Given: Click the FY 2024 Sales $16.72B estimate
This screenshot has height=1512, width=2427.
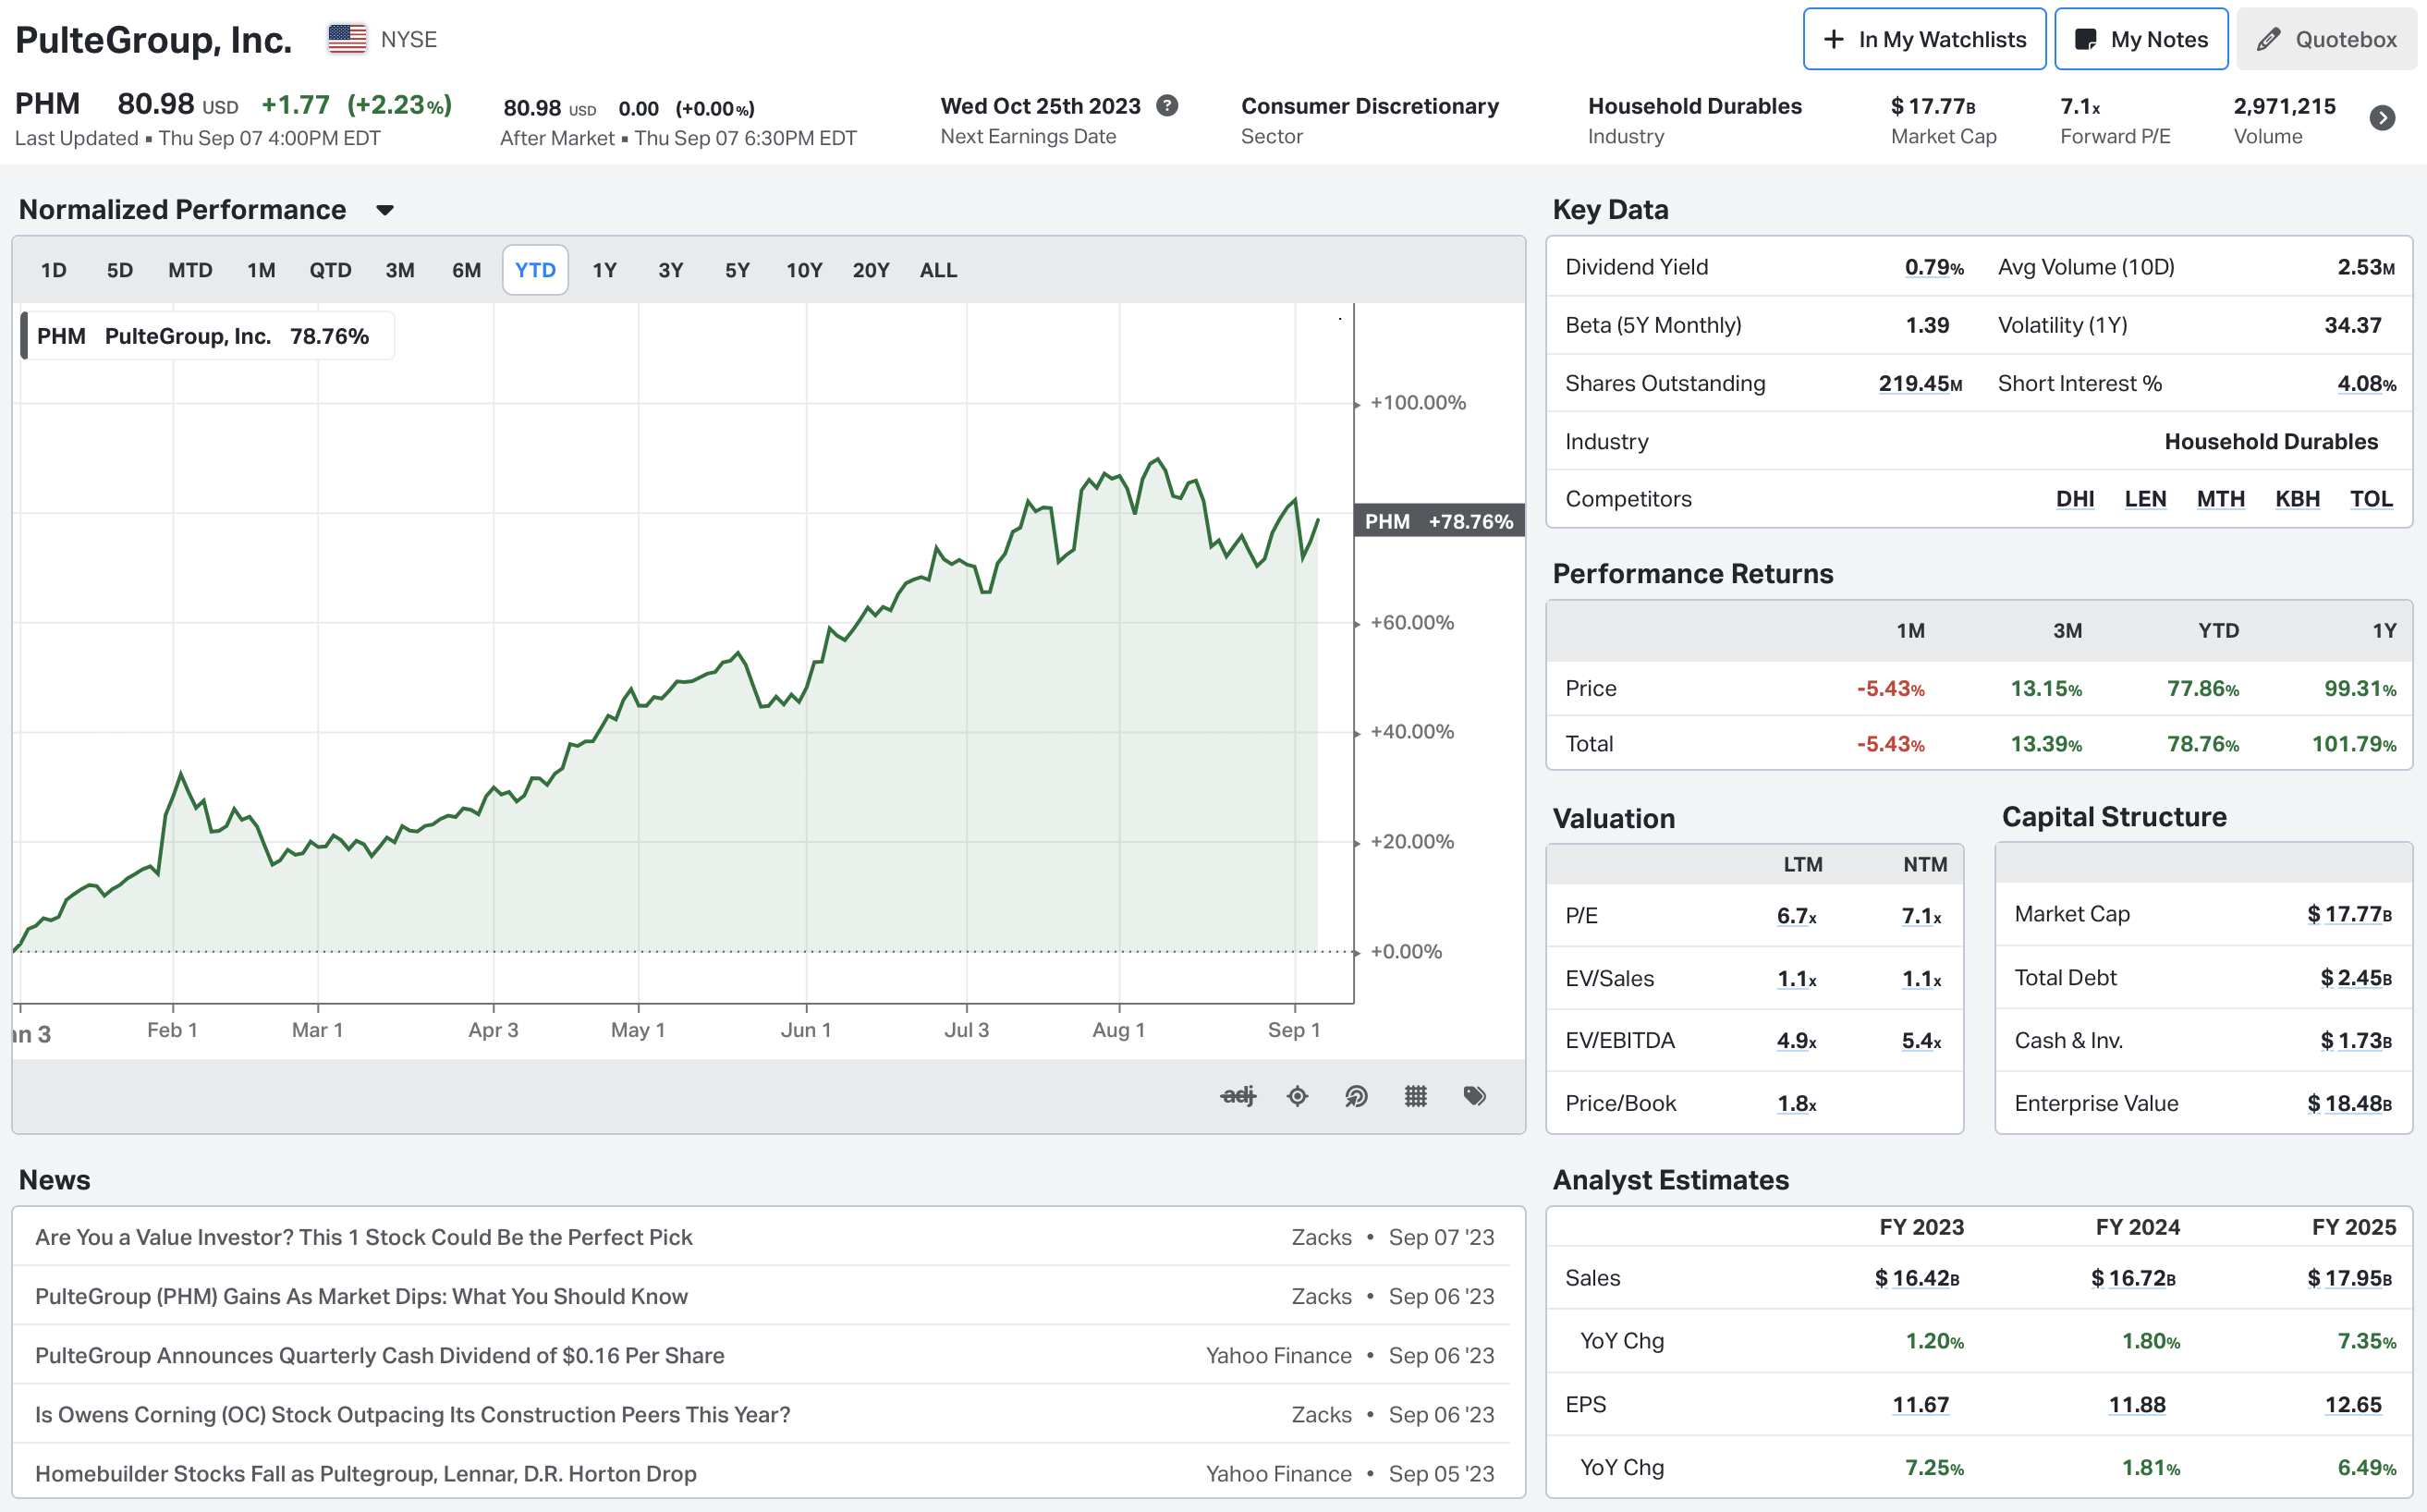Looking at the screenshot, I should click(2133, 1278).
